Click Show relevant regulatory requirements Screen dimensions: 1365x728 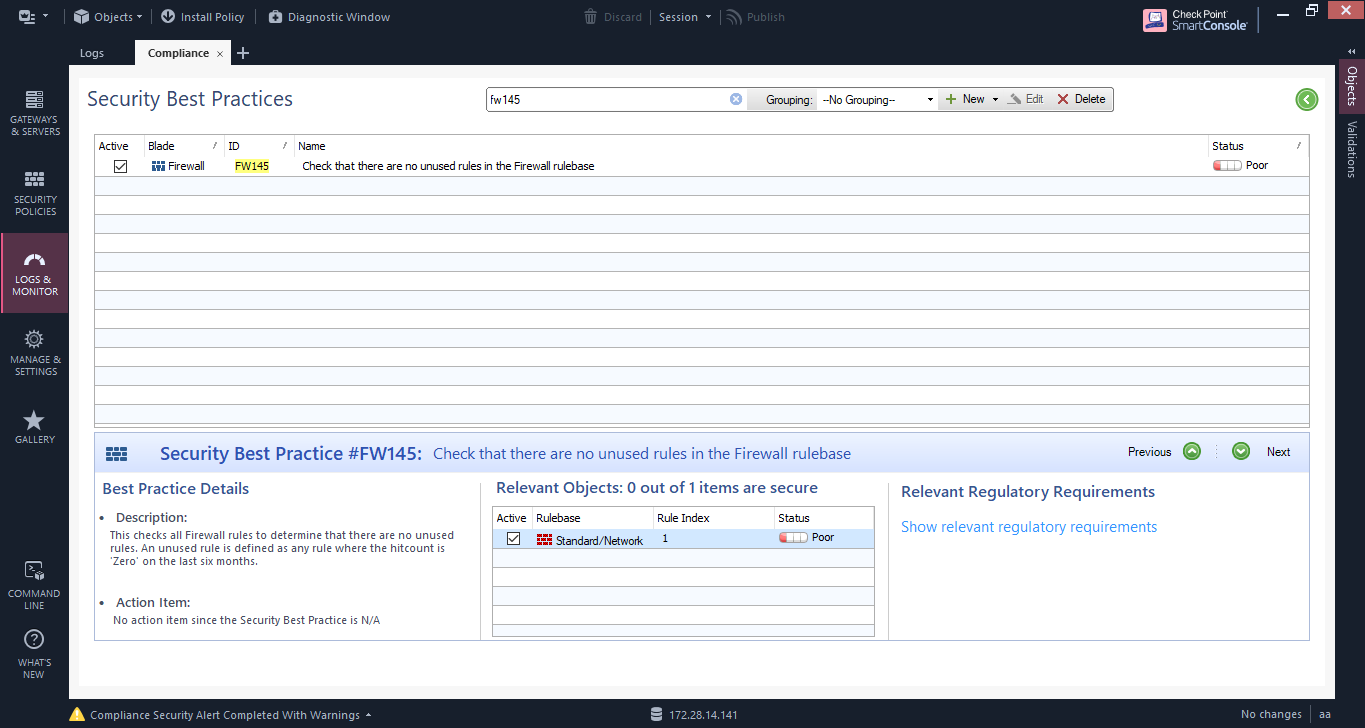coord(1029,526)
